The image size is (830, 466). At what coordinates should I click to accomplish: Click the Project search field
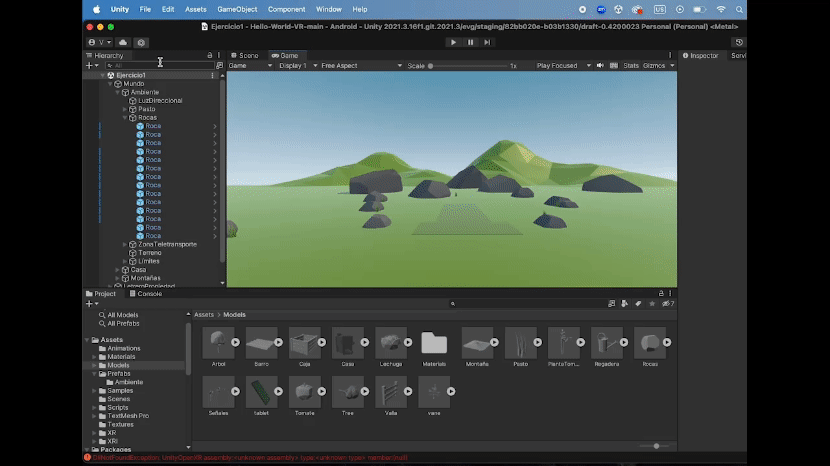pyautogui.click(x=527, y=304)
